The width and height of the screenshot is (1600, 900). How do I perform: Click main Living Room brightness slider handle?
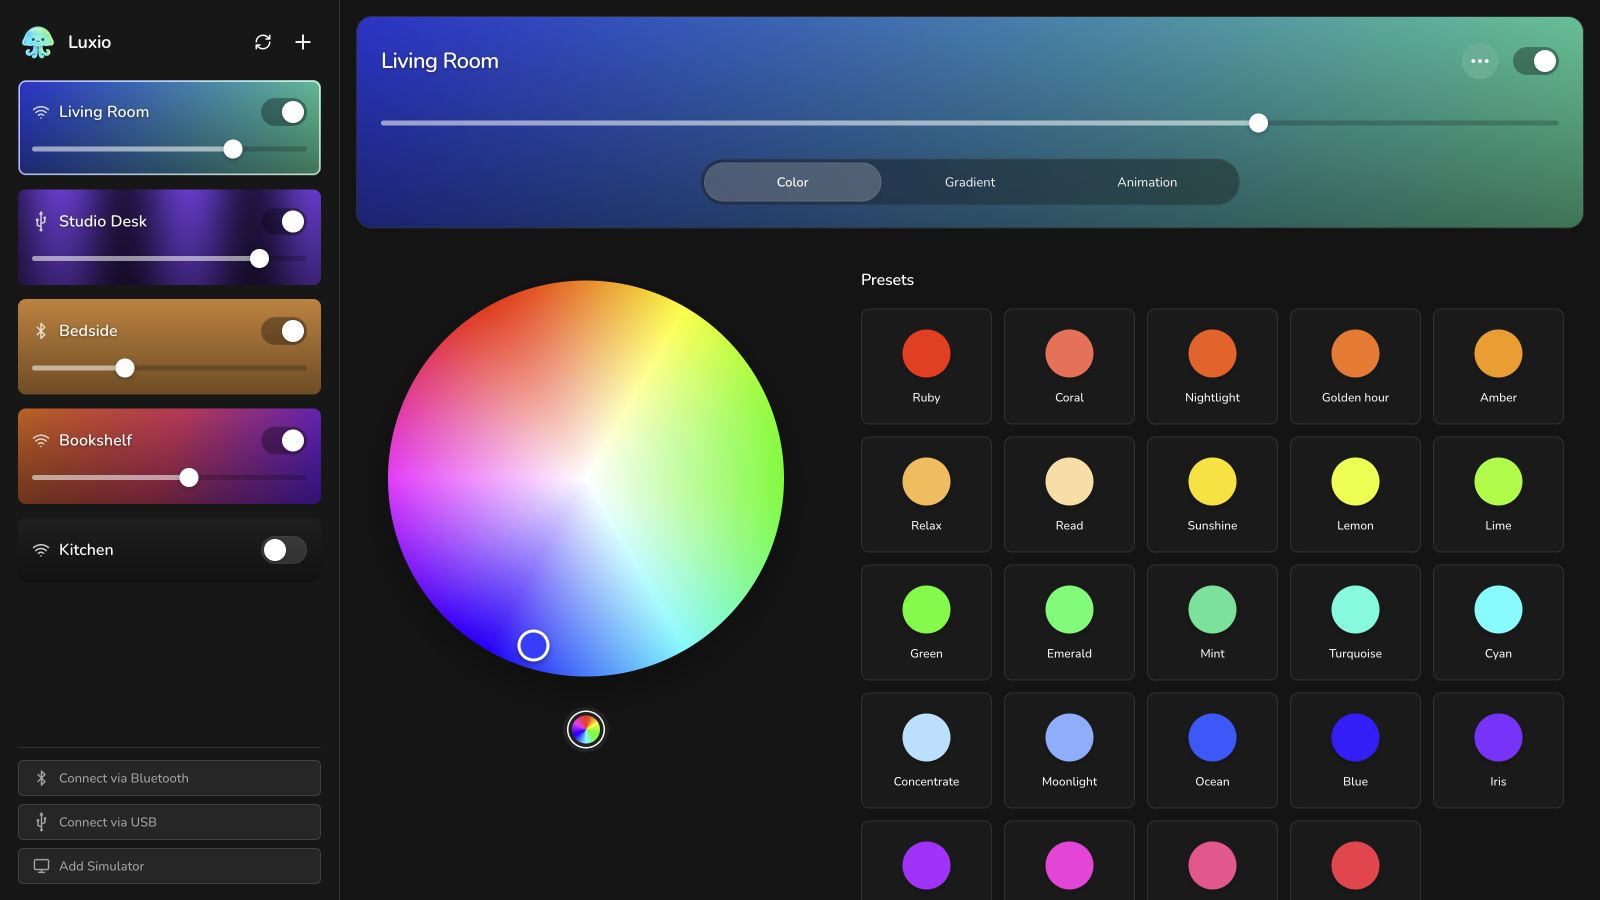(1259, 123)
